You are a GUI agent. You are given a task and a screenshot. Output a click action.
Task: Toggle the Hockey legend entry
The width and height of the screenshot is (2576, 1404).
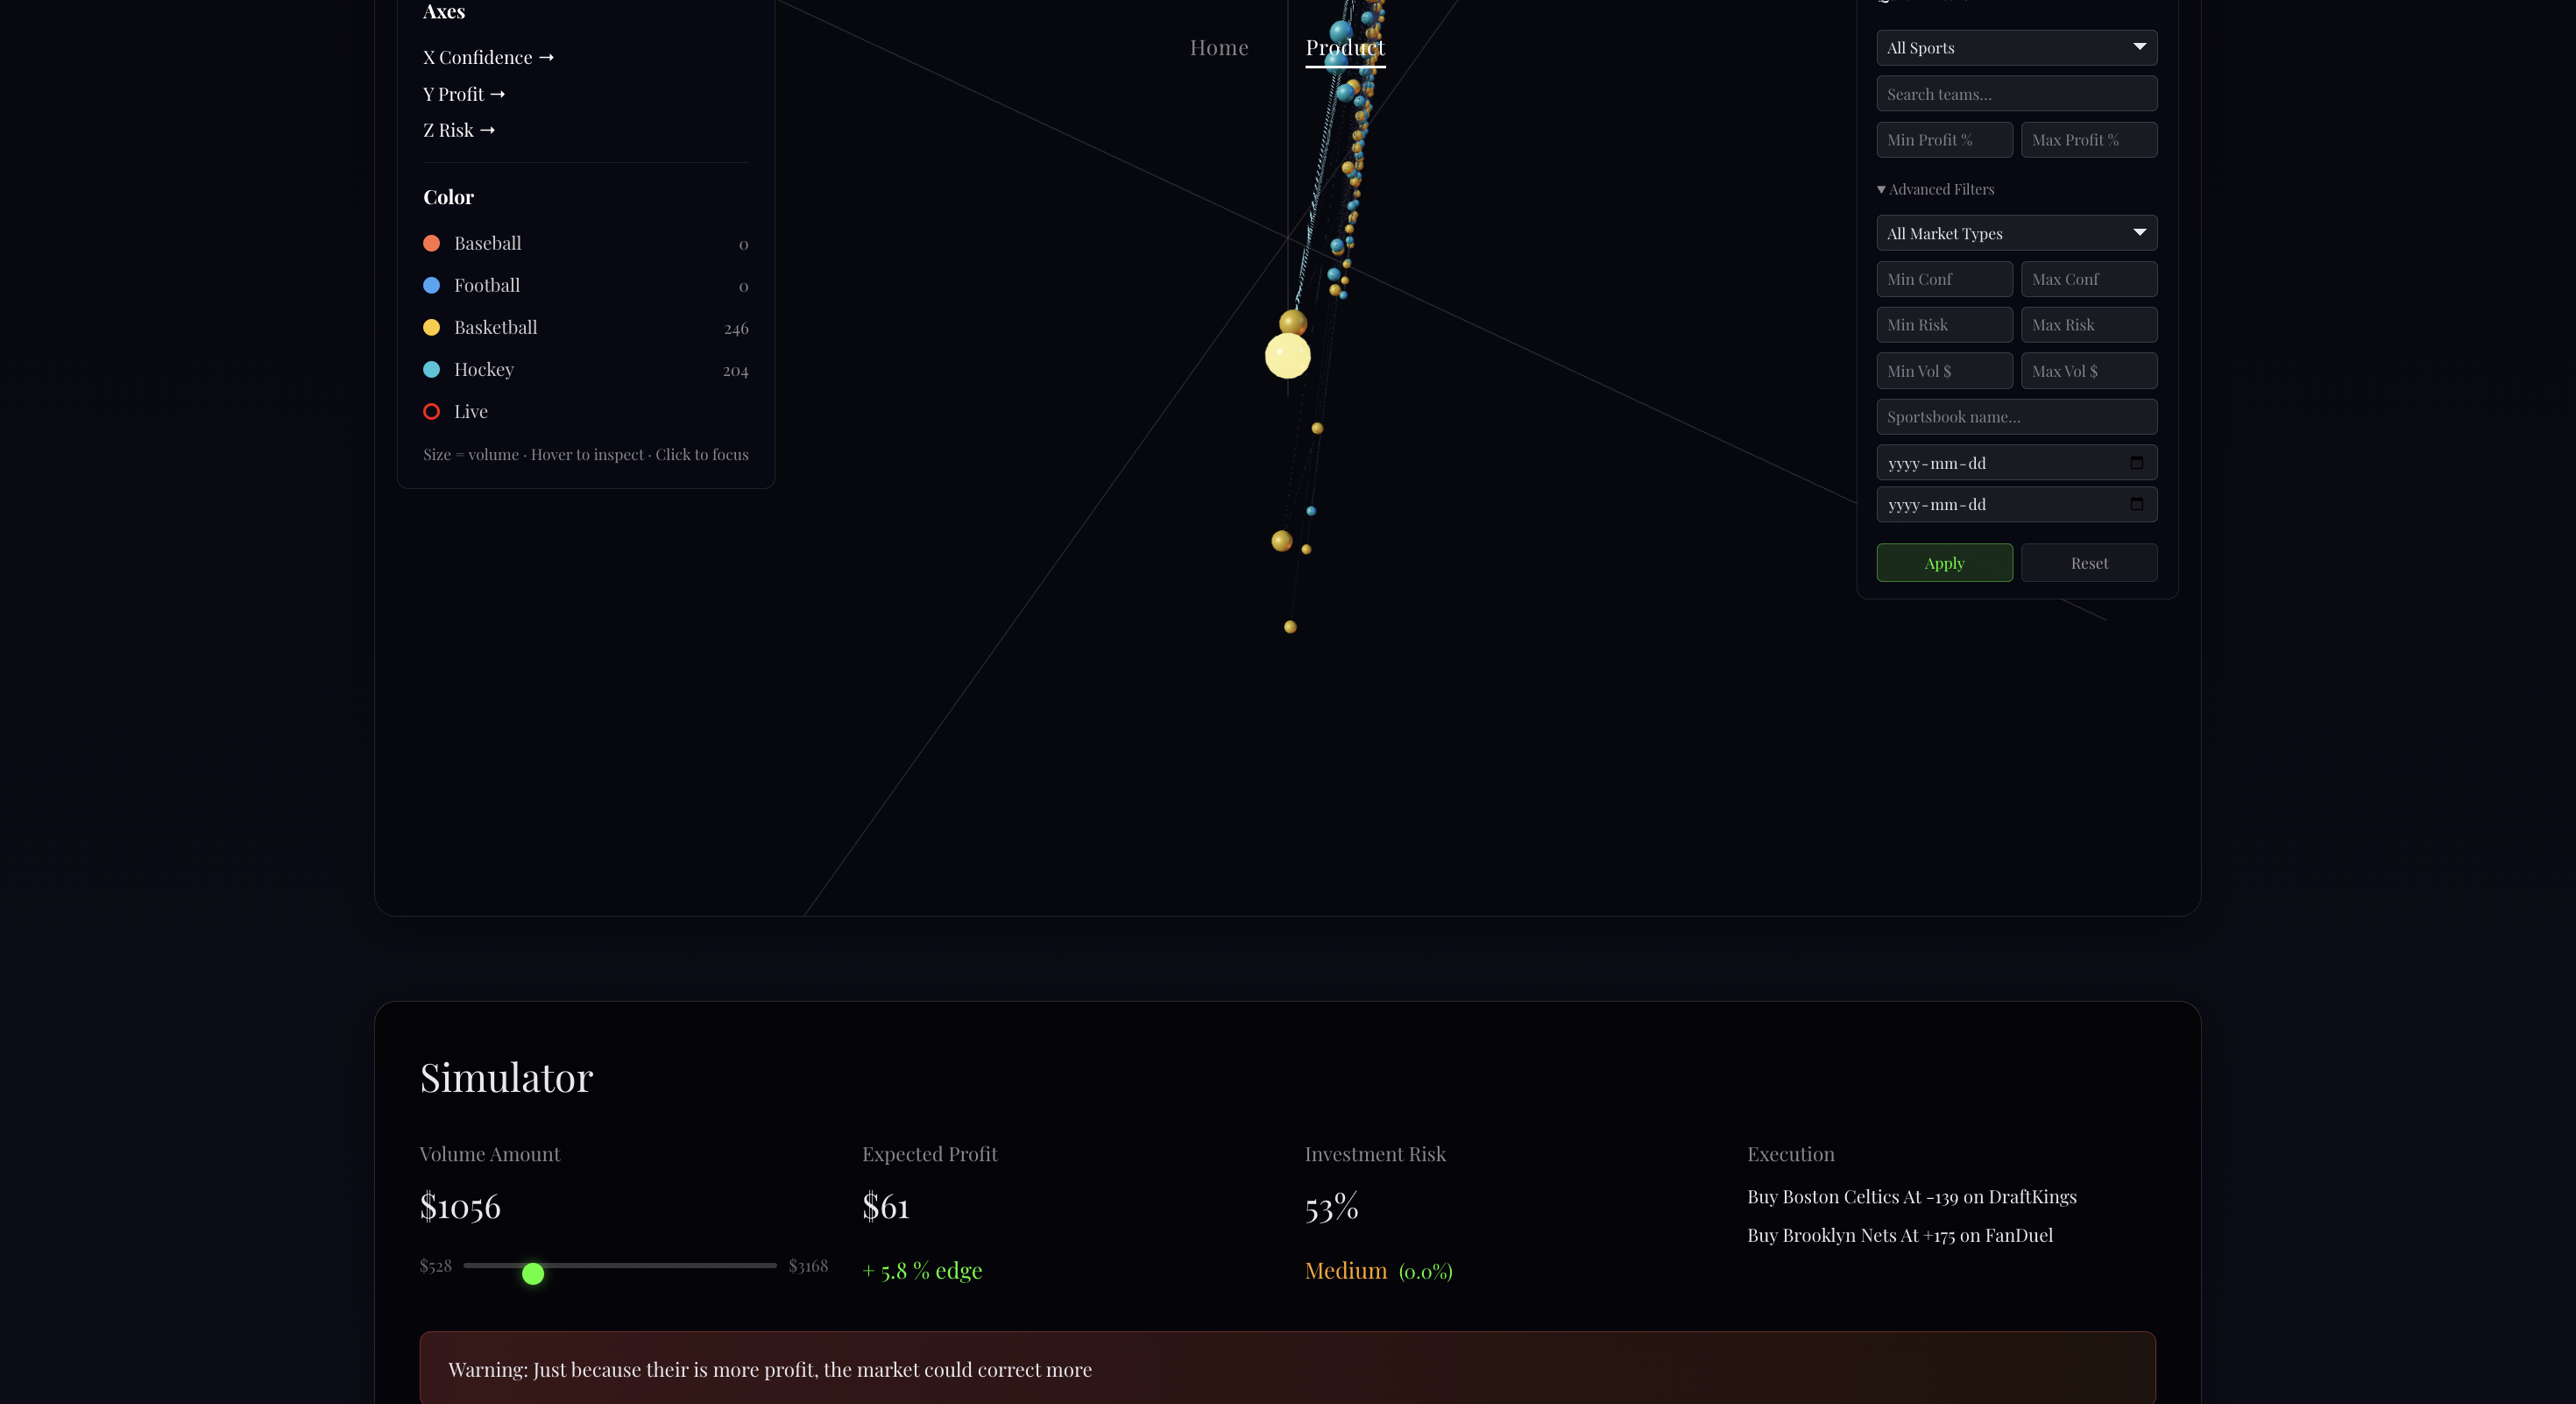[x=483, y=369]
